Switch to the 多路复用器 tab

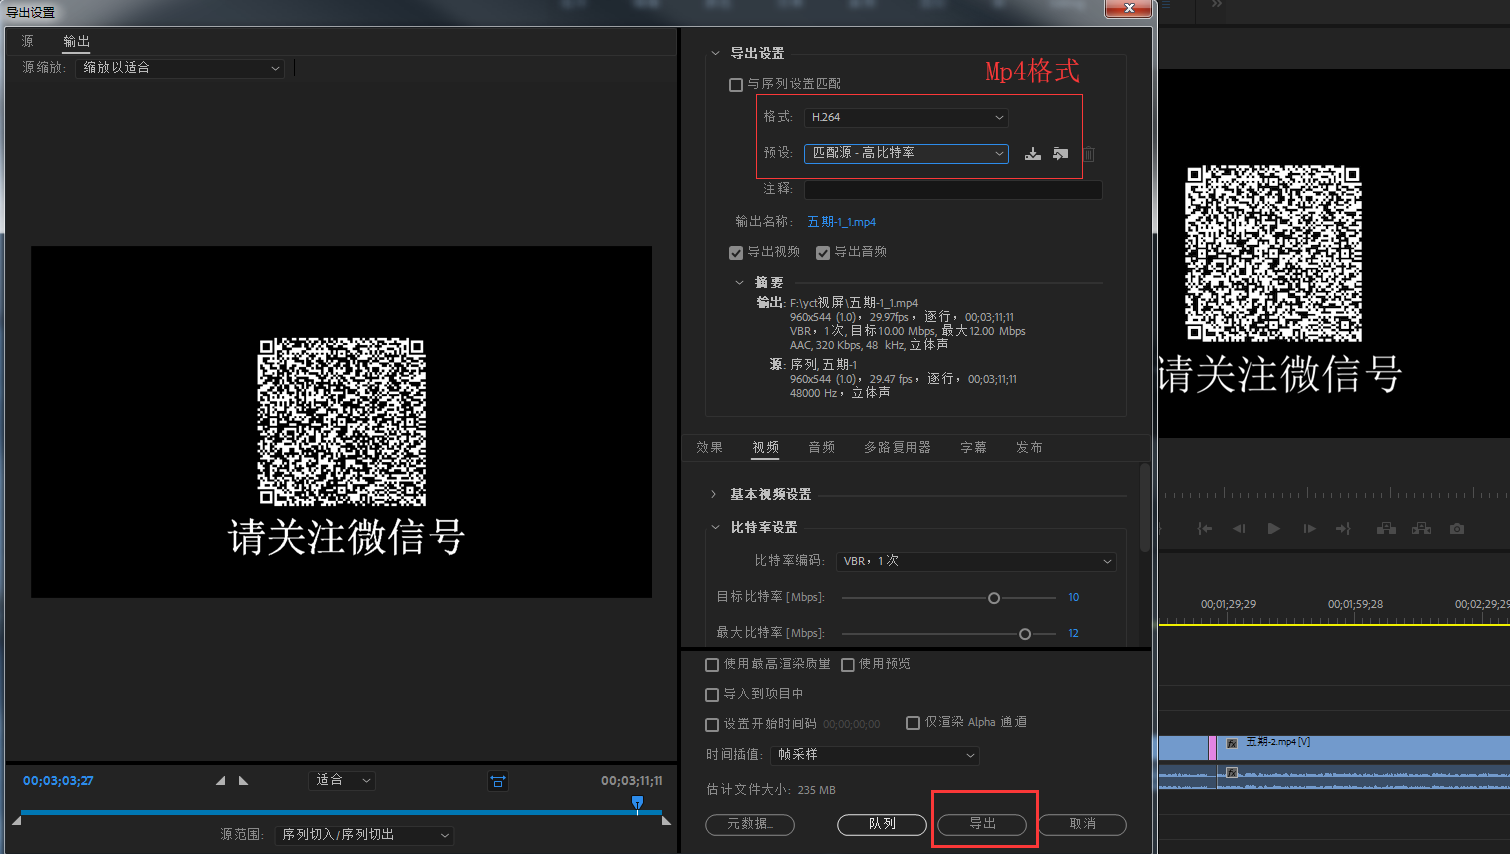(x=898, y=447)
